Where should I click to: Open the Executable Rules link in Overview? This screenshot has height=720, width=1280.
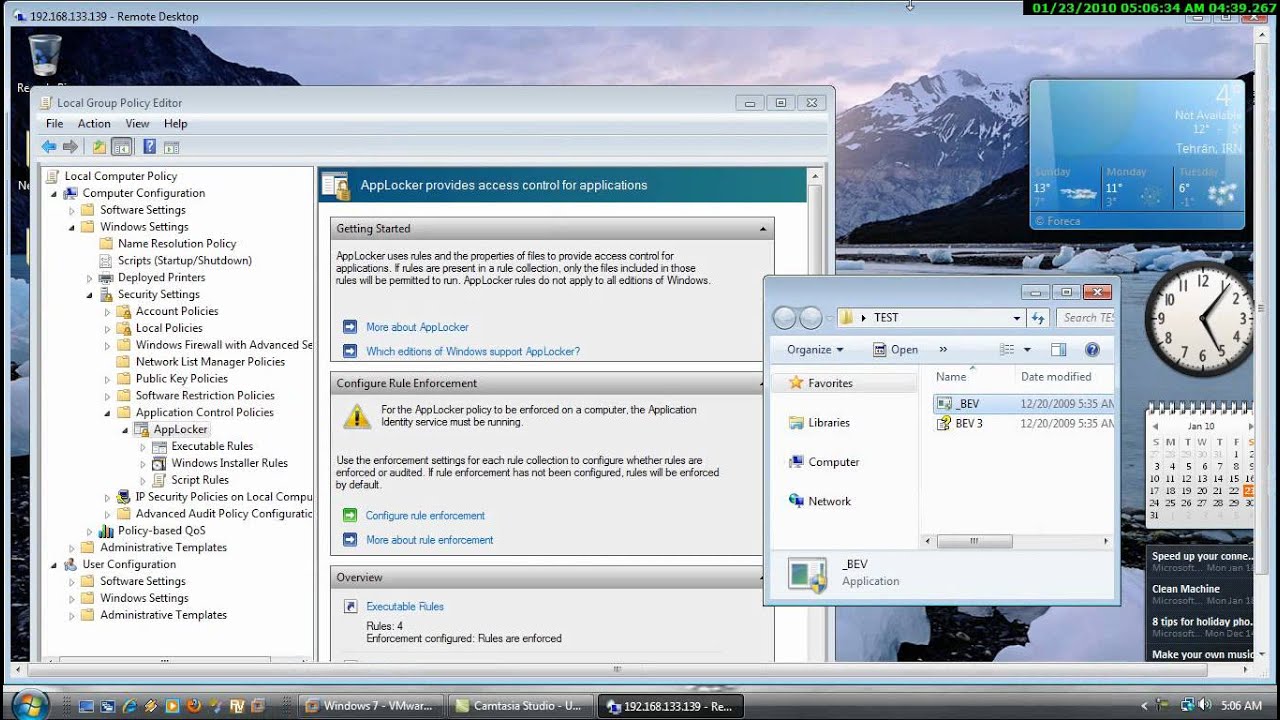point(405,606)
